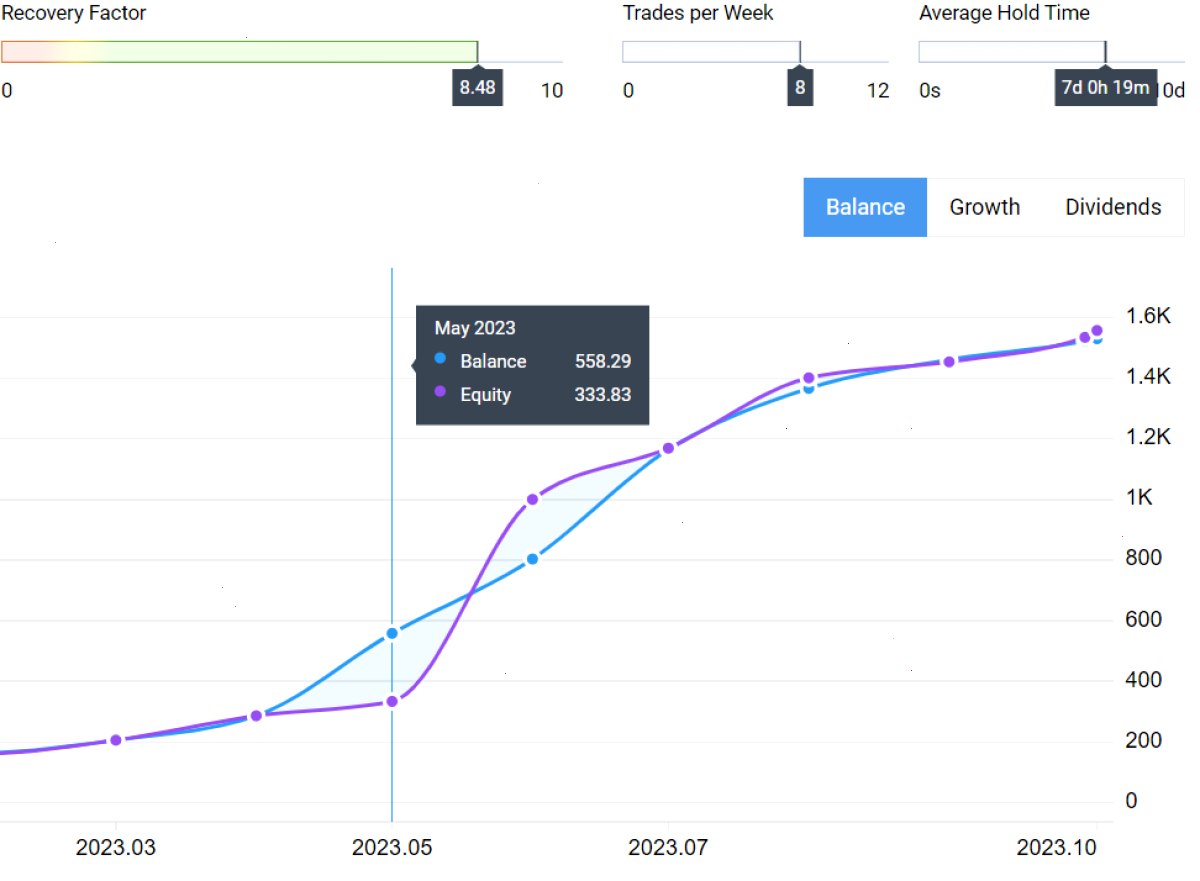
Task: Click the 1.4K value axis label
Action: (x=1148, y=377)
